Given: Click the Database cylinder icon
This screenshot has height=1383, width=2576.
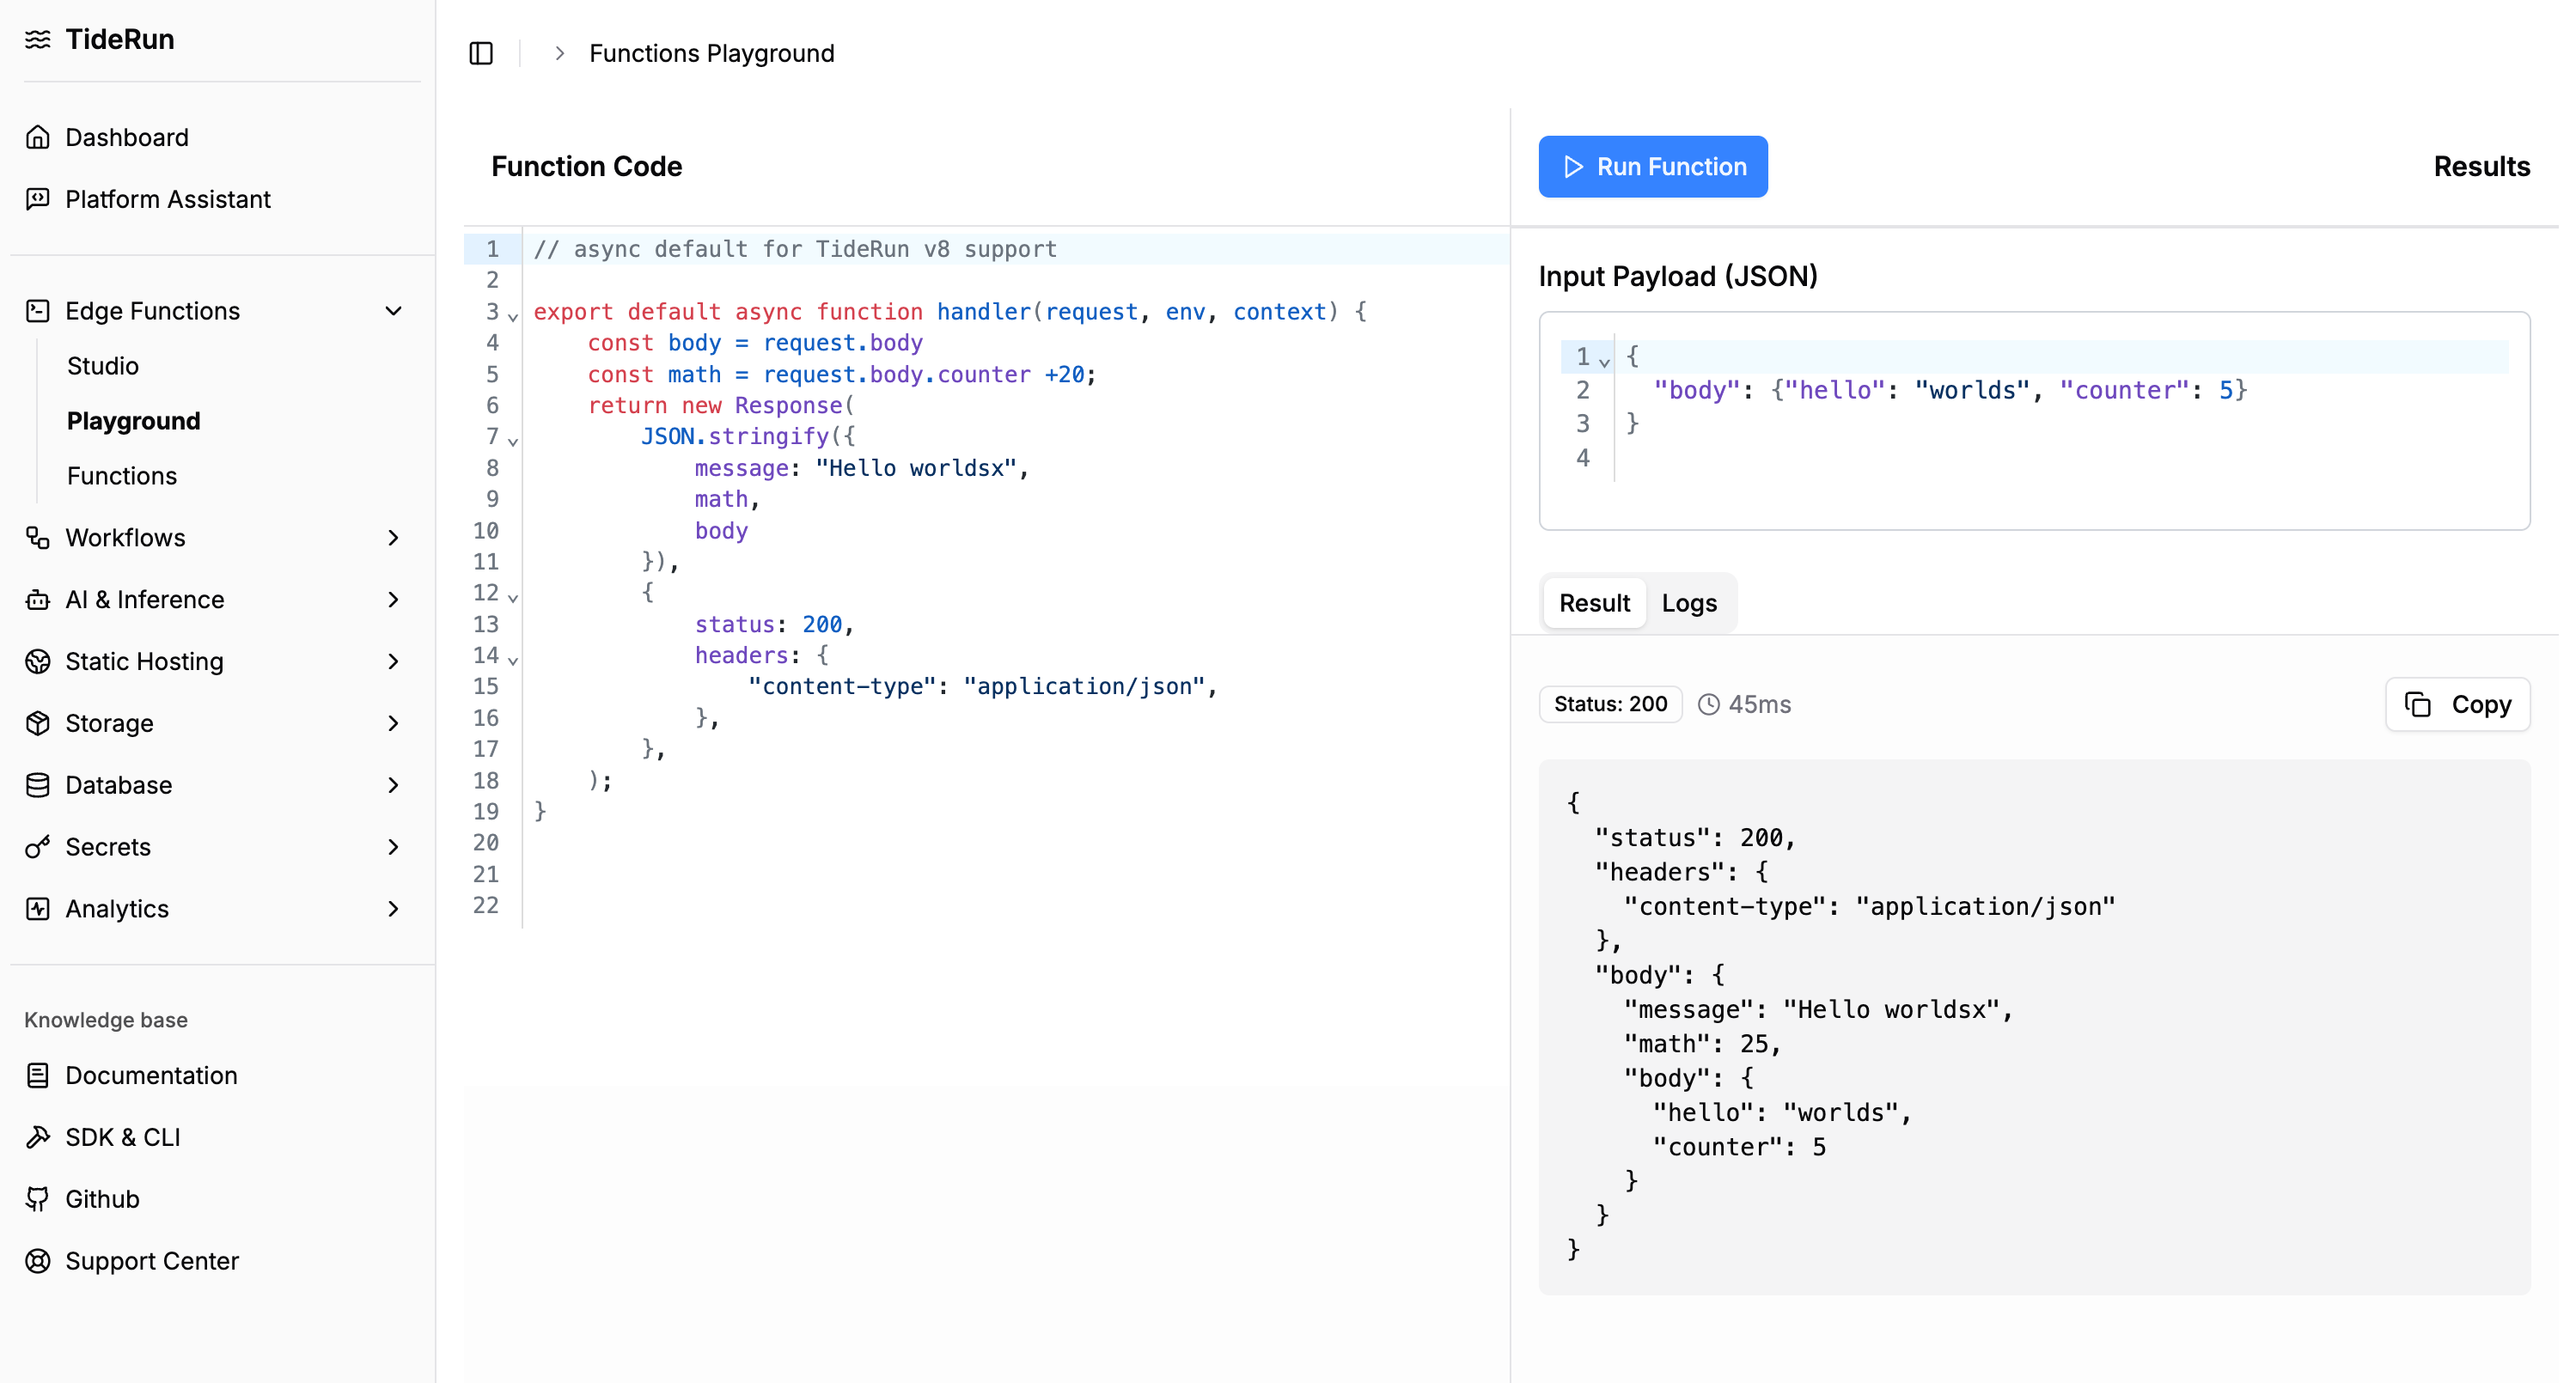Looking at the screenshot, I should click(x=38, y=785).
